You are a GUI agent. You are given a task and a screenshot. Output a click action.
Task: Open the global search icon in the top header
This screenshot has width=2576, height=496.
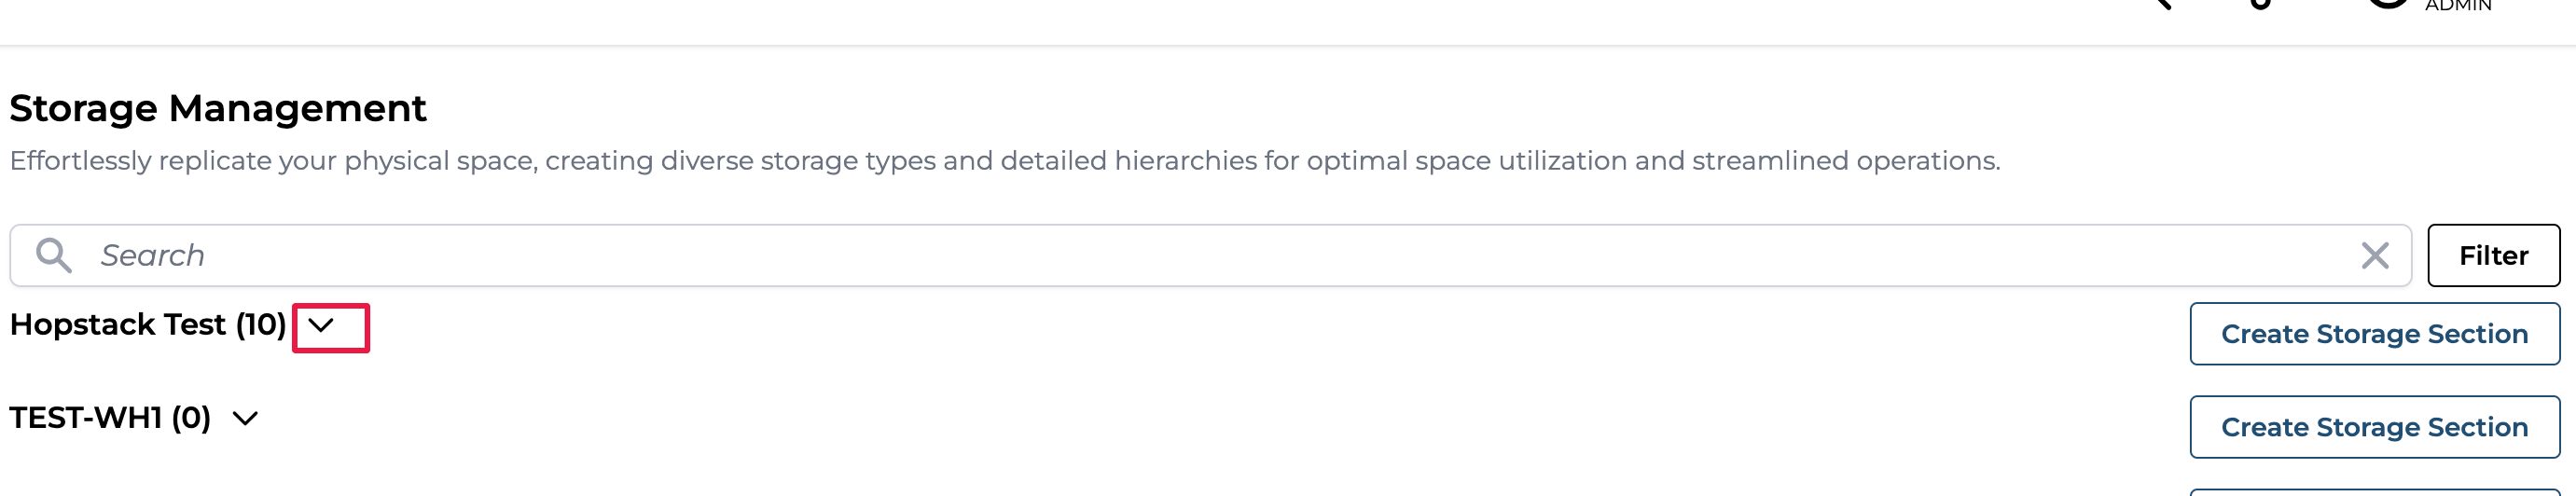tap(2161, 3)
